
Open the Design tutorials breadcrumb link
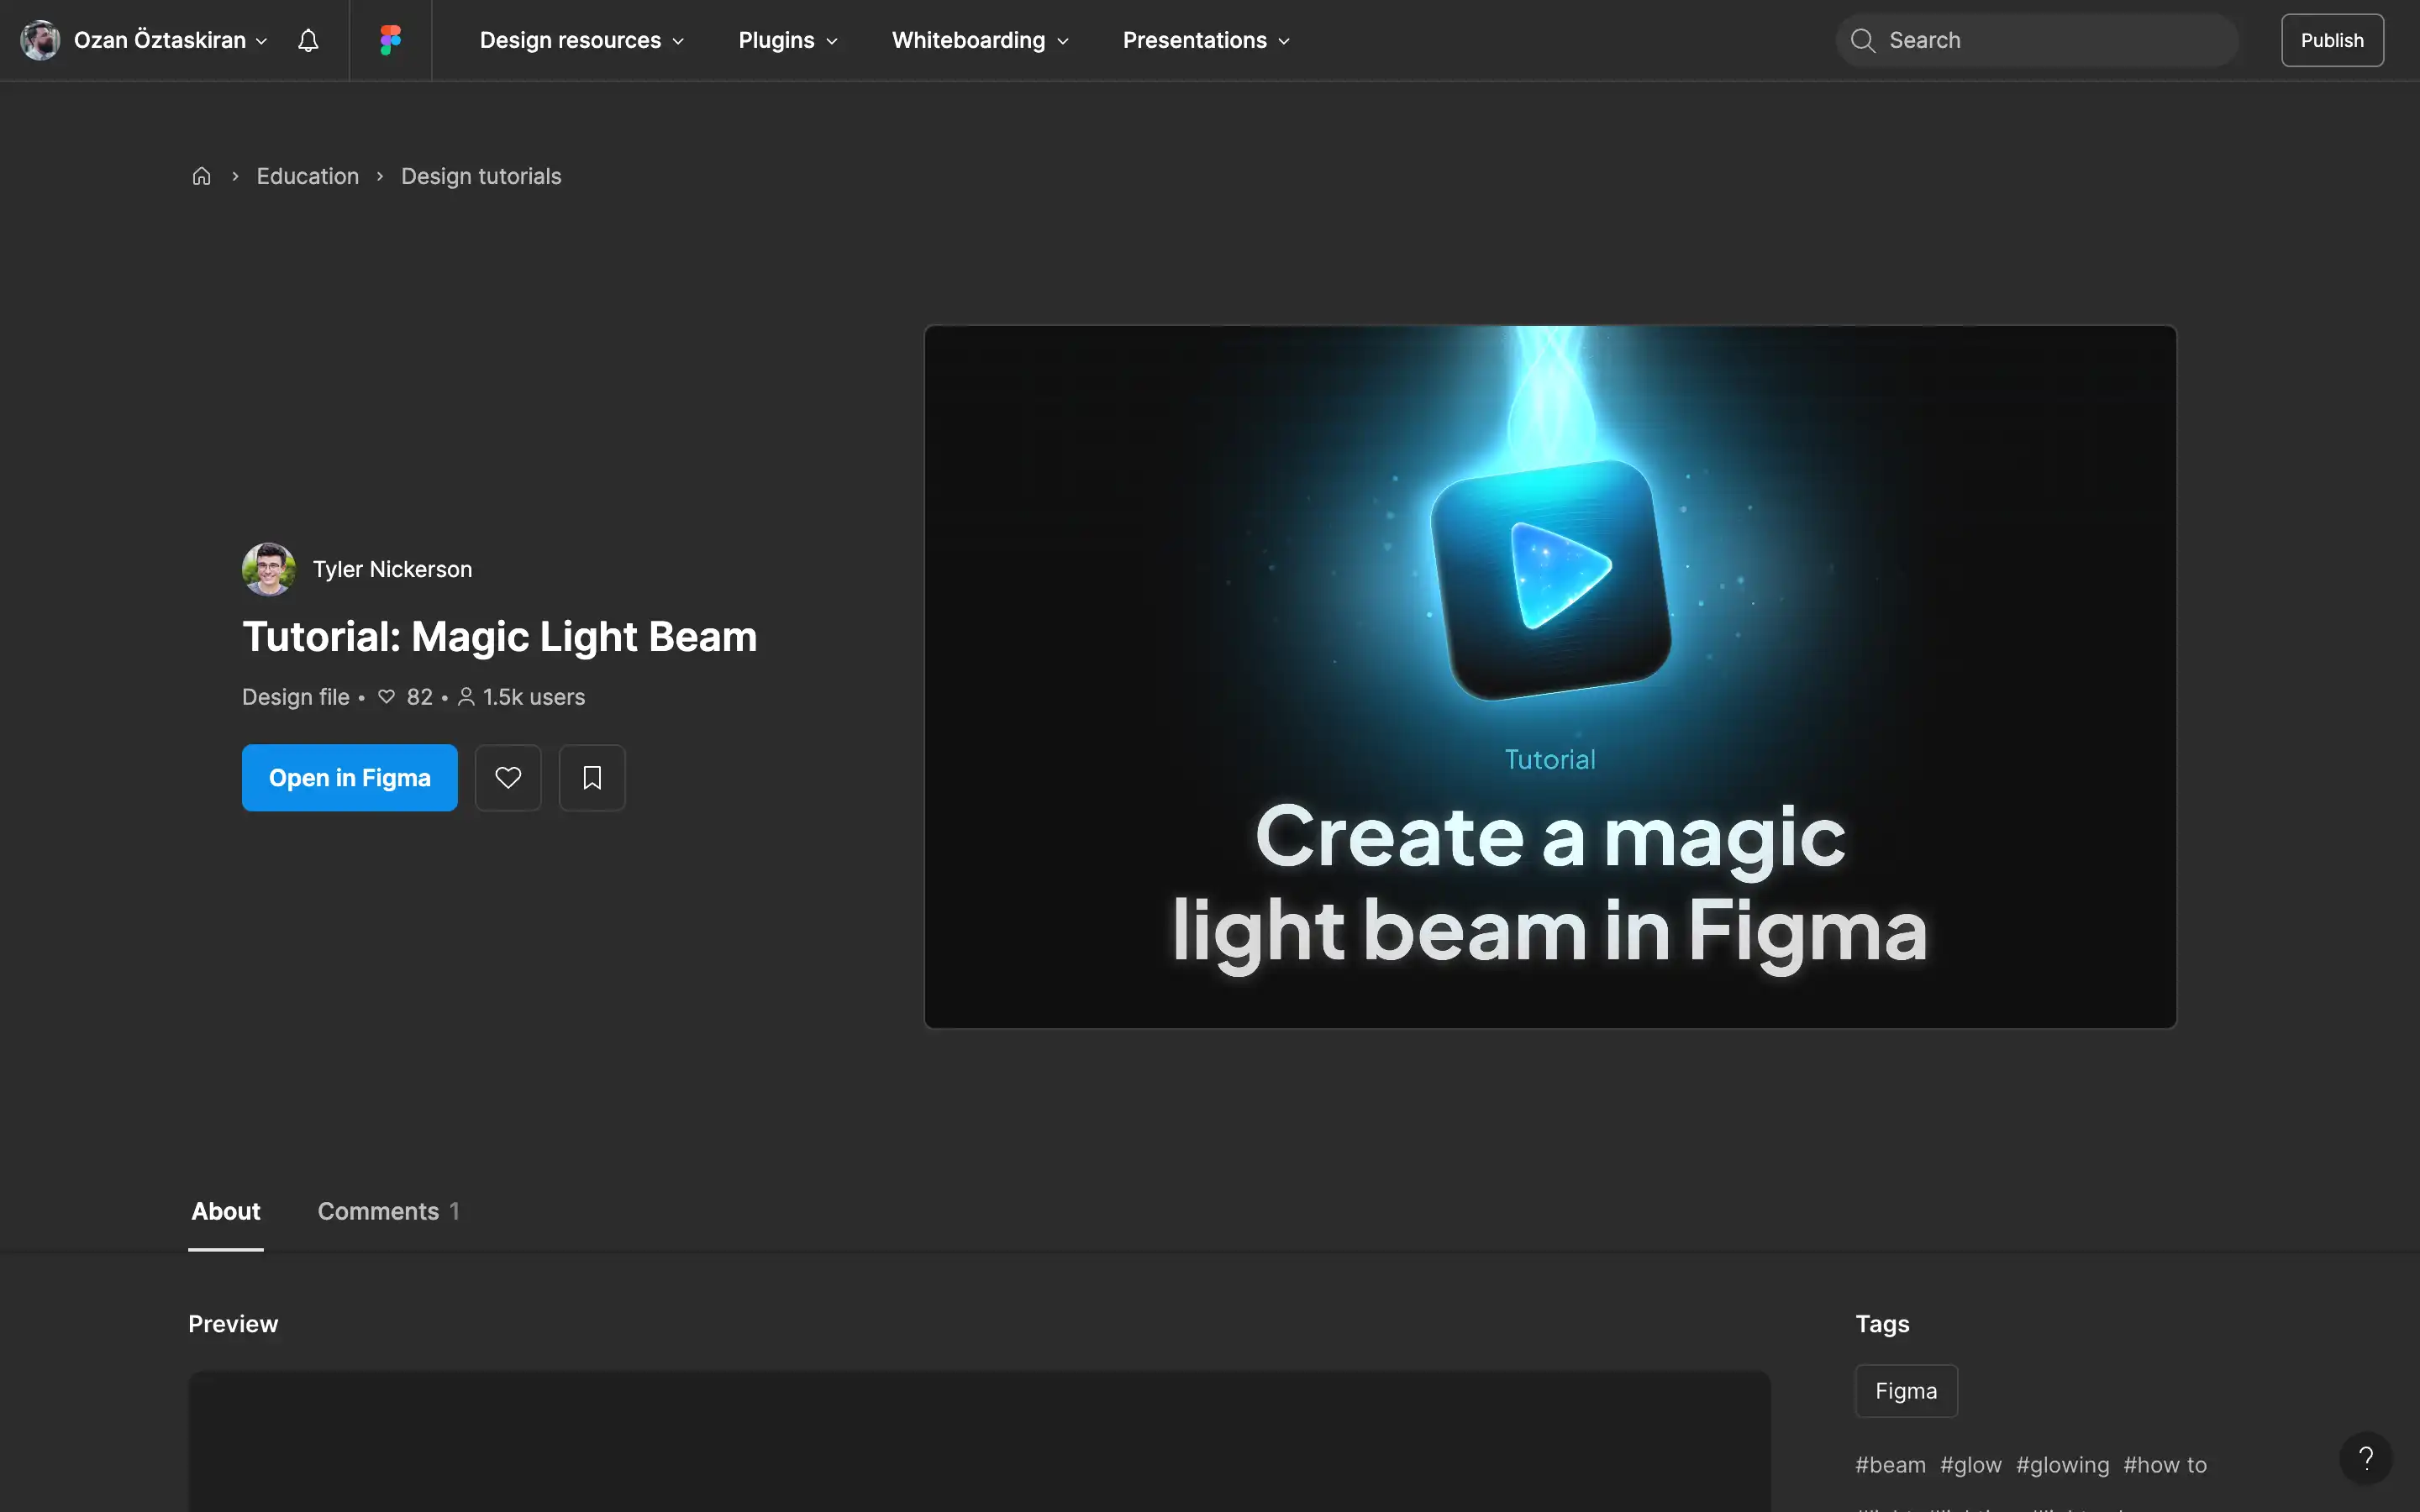[481, 176]
